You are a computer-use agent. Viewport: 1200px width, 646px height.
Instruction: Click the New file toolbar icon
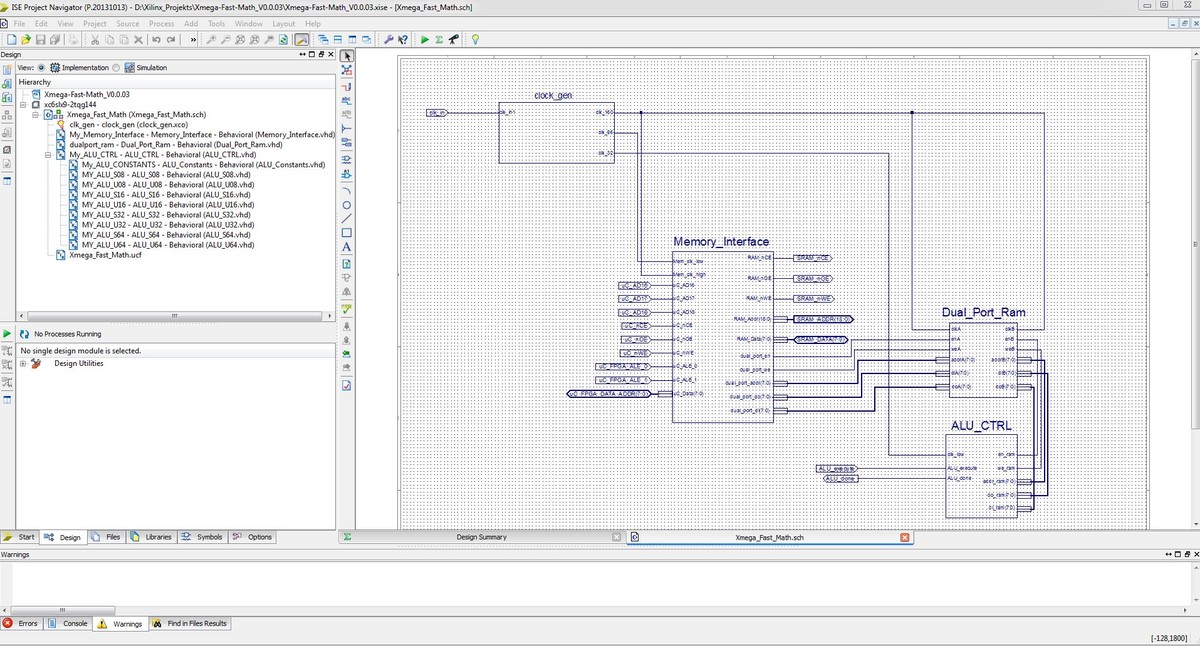(11, 40)
